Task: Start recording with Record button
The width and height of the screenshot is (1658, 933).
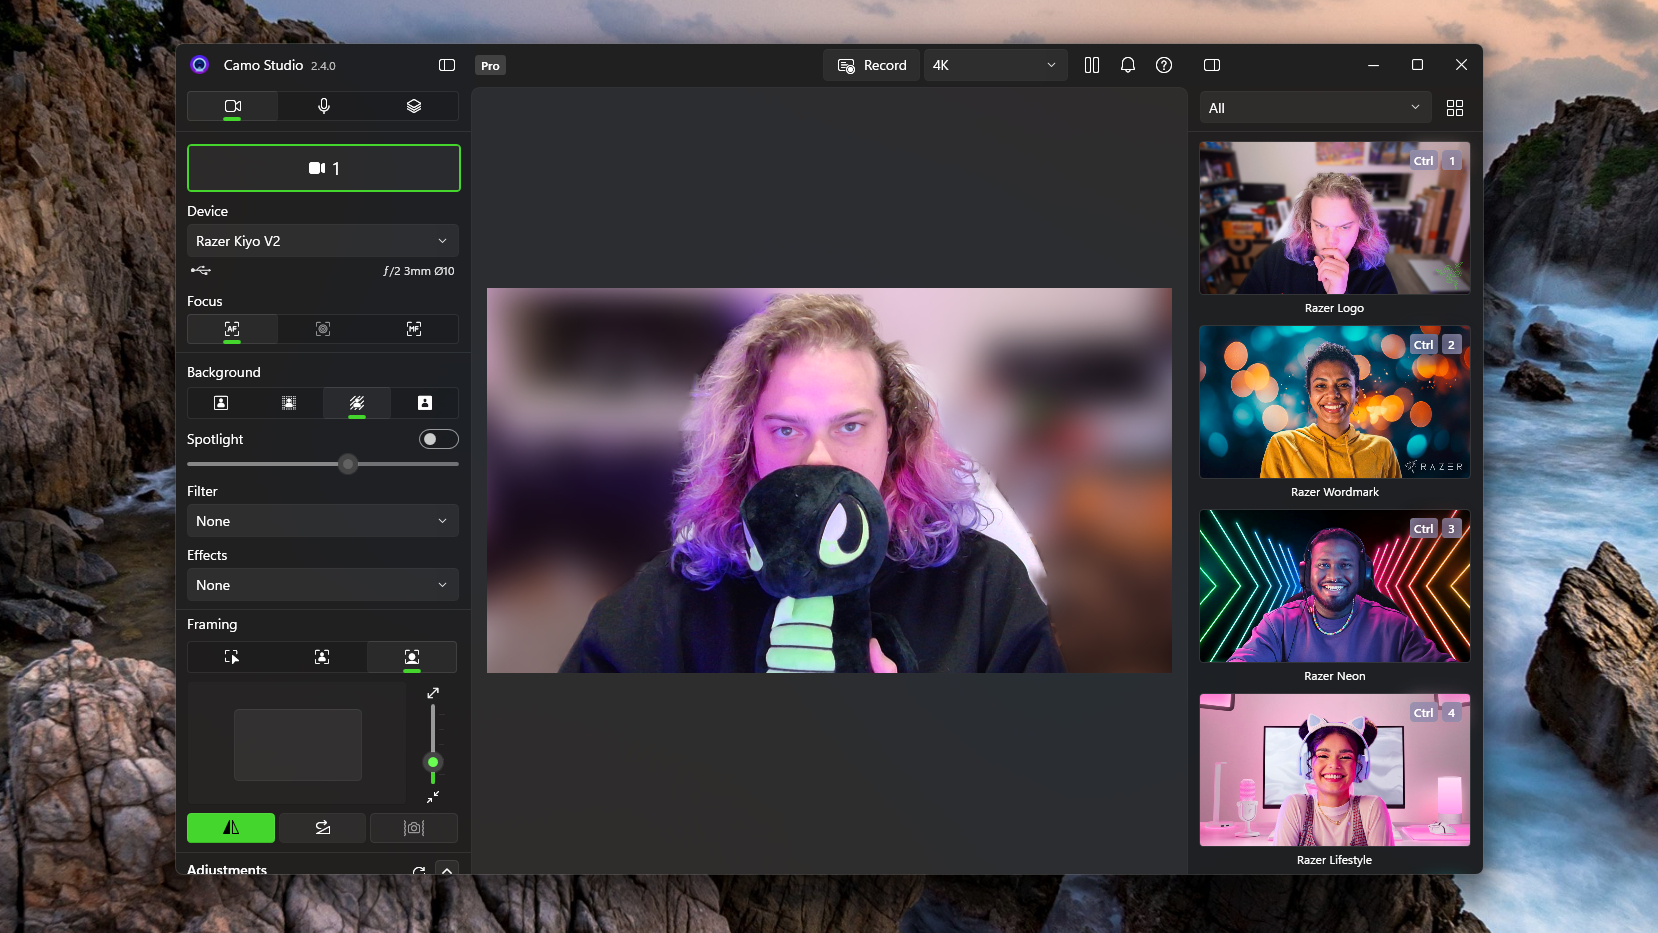Action: coord(871,65)
